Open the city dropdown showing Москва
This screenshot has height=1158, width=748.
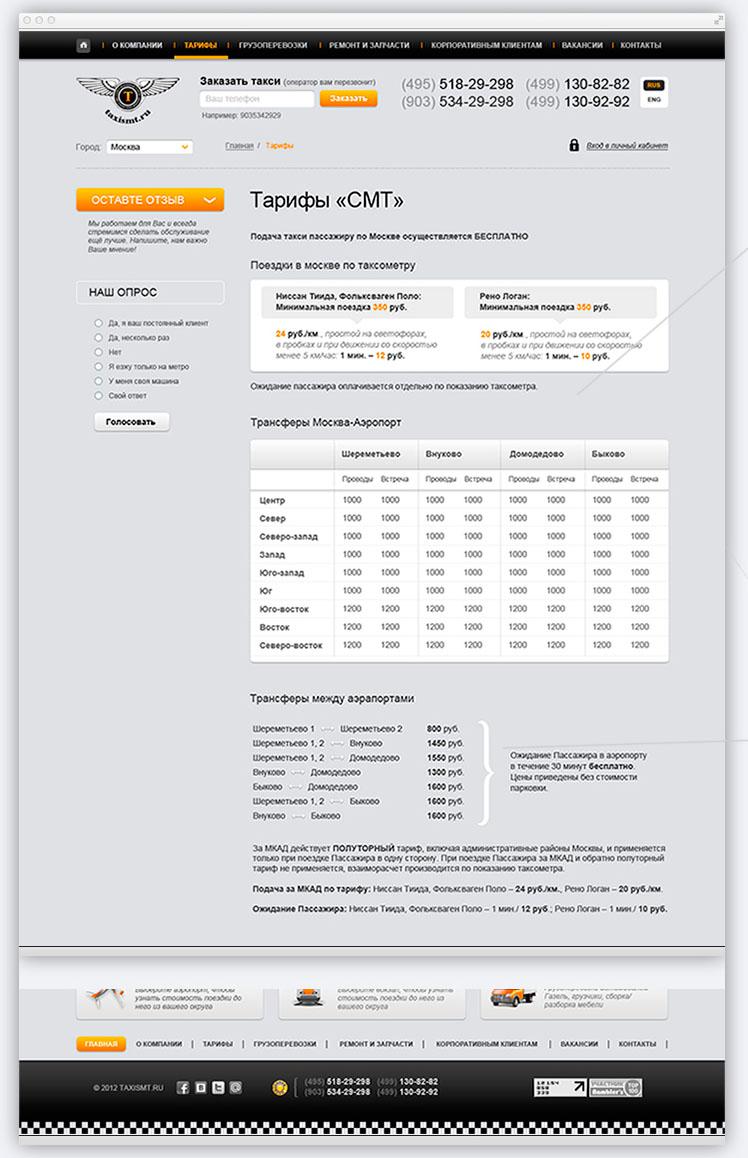149,147
